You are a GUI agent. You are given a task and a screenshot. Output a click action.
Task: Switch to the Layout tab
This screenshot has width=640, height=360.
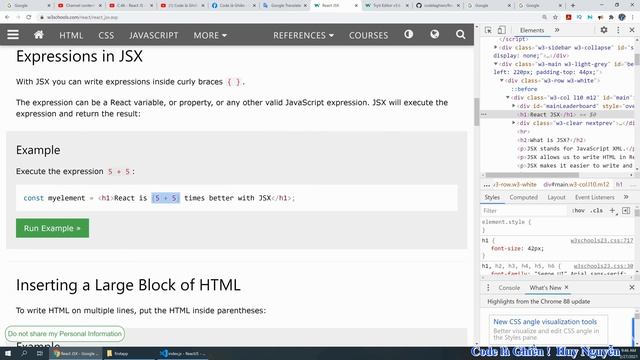556,197
